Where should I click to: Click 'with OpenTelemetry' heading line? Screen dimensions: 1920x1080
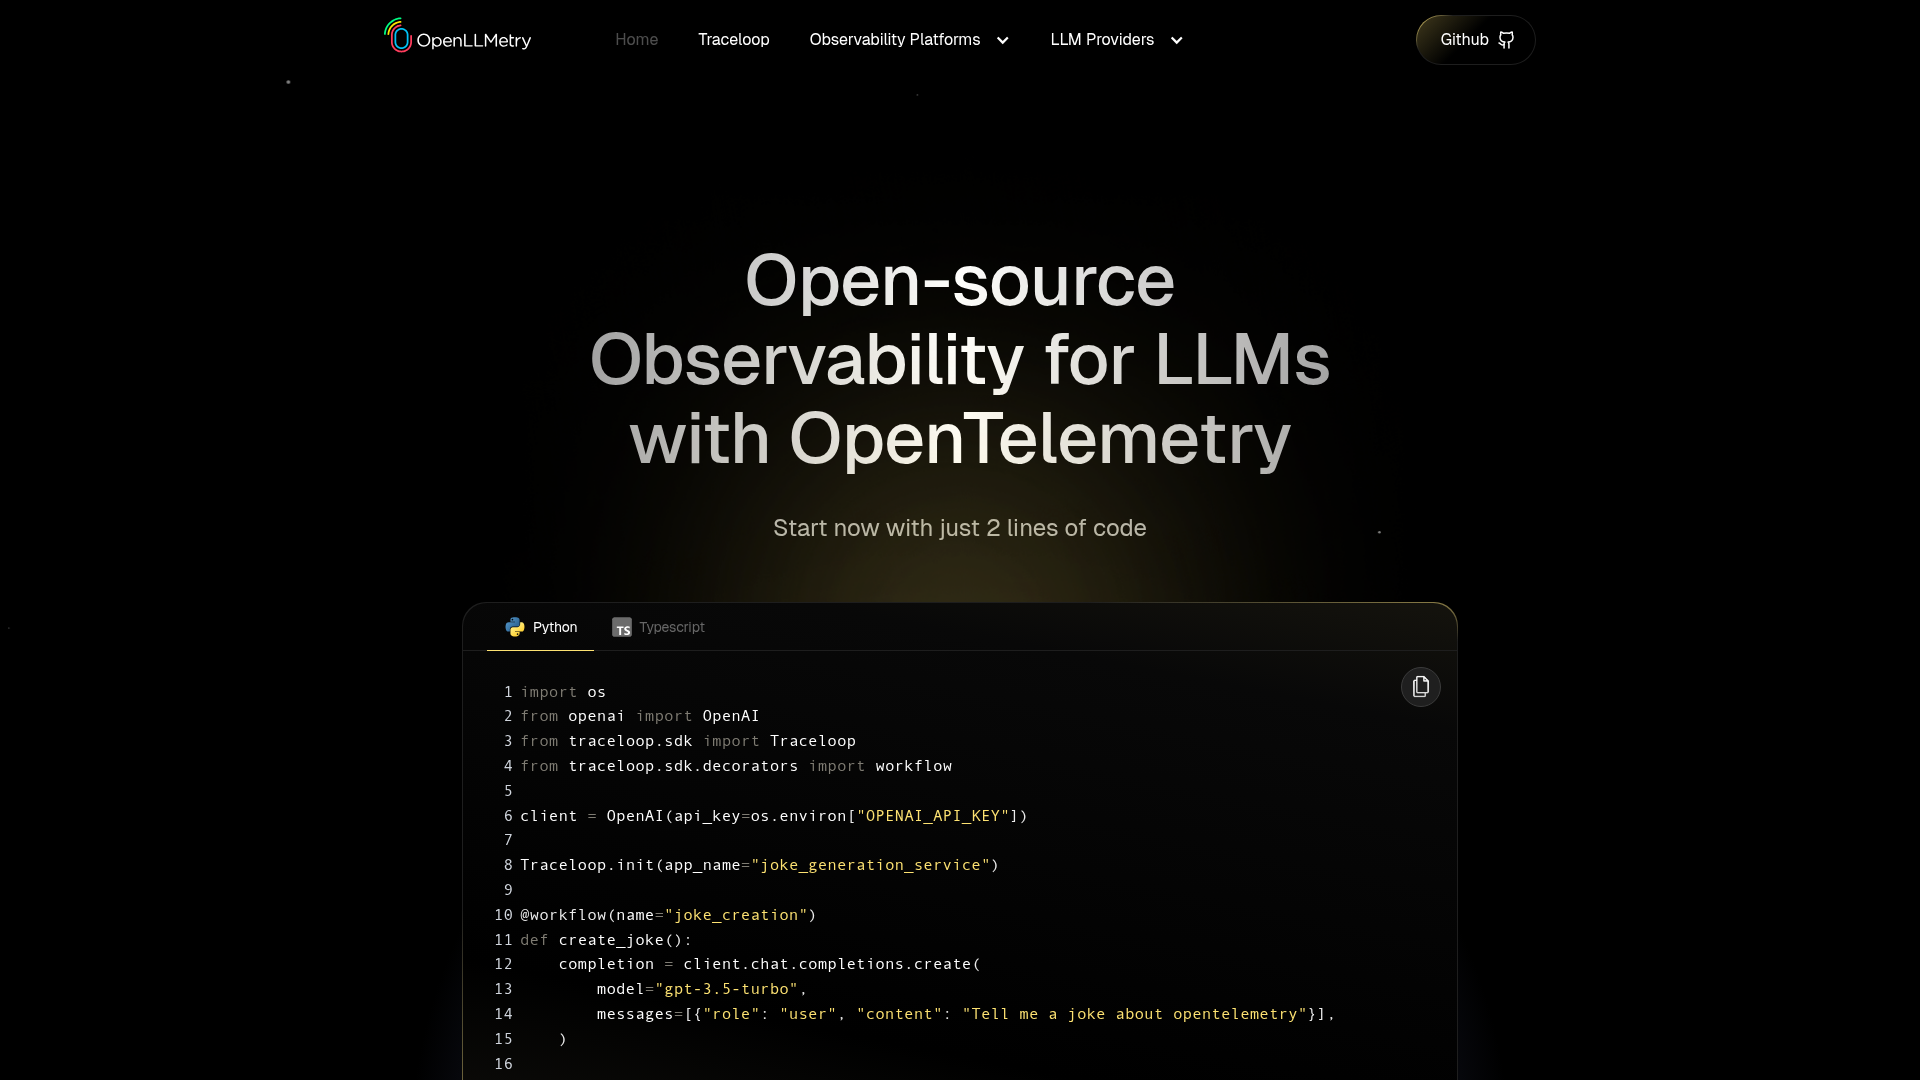pos(959,439)
